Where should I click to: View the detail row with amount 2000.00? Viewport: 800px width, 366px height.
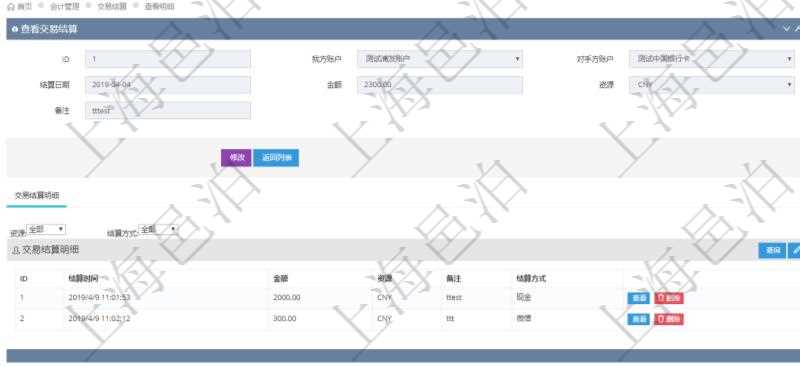point(638,298)
